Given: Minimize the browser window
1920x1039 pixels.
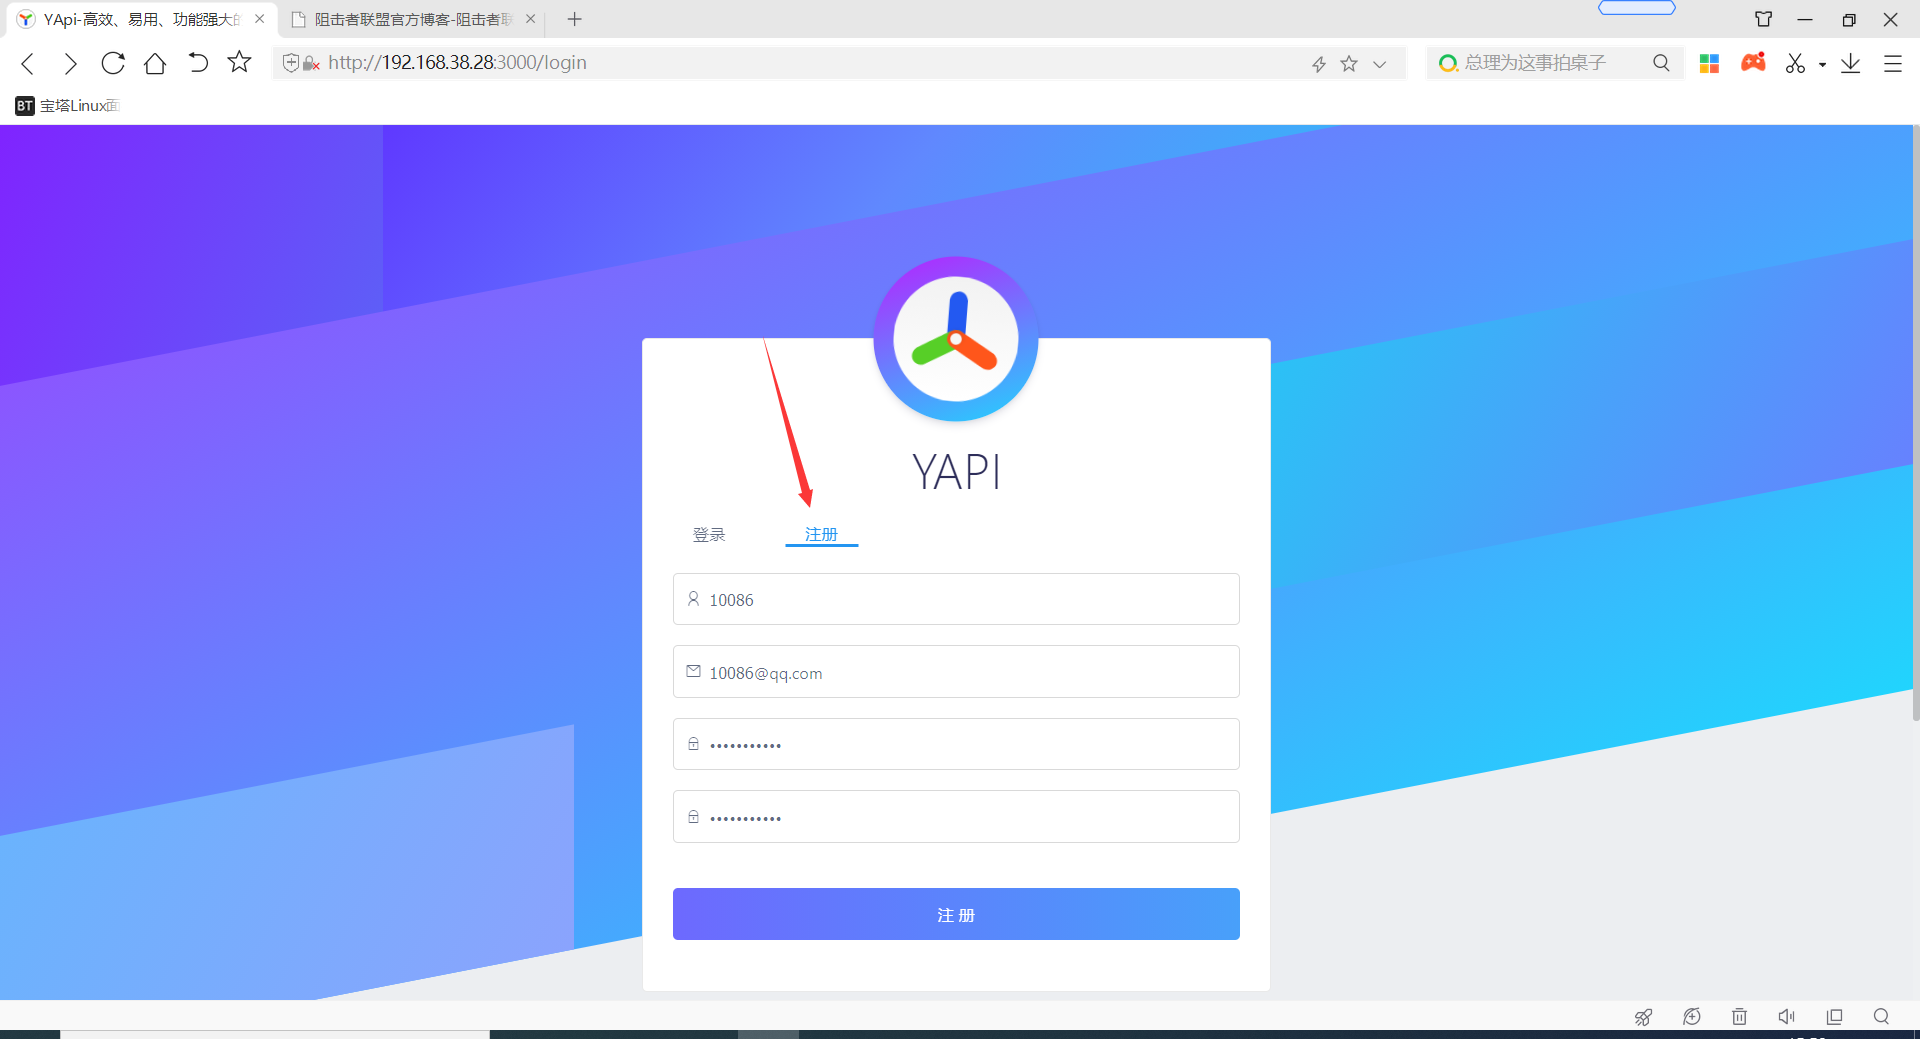Looking at the screenshot, I should click(1805, 19).
